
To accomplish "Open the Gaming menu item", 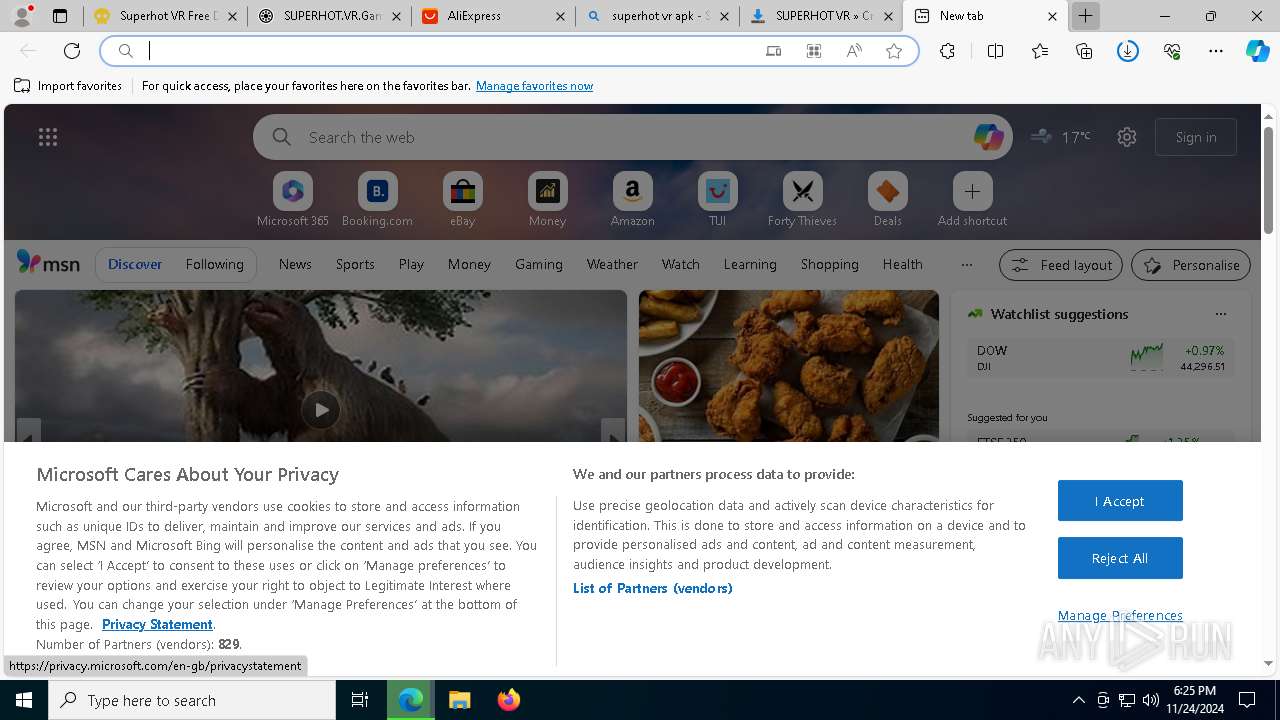I will click(x=538, y=264).
